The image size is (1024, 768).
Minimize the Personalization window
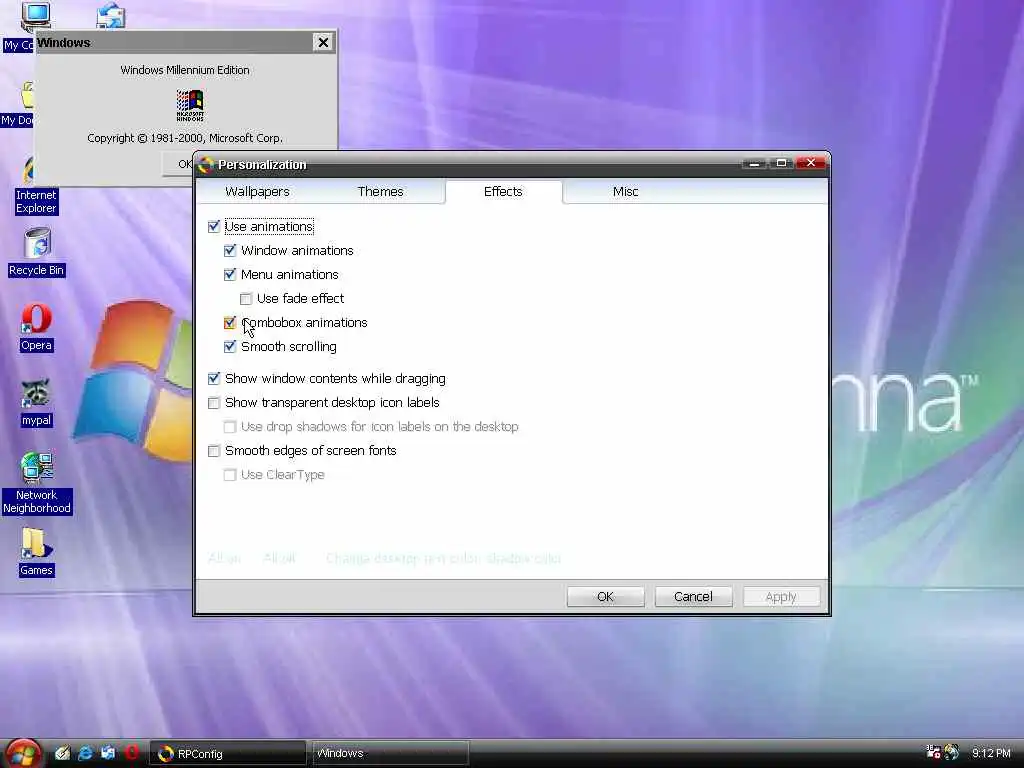754,163
